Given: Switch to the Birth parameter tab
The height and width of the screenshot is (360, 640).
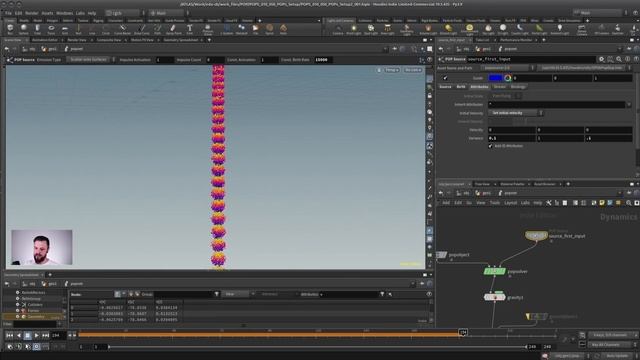Looking at the screenshot, I should point(461,87).
